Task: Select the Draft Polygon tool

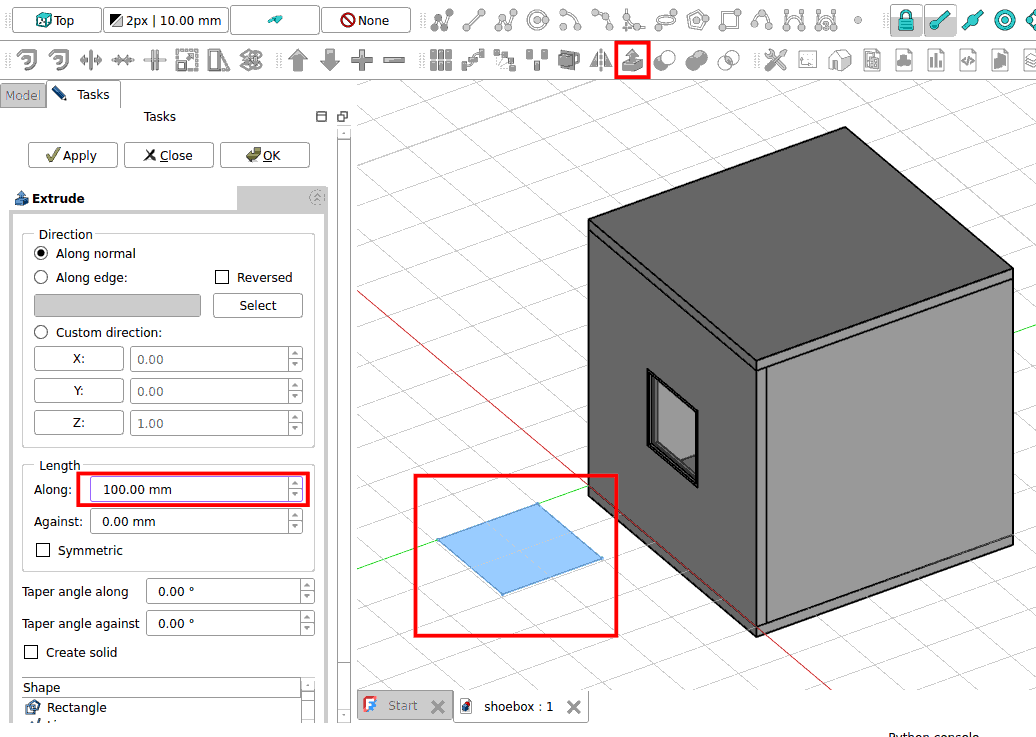Action: 698,20
